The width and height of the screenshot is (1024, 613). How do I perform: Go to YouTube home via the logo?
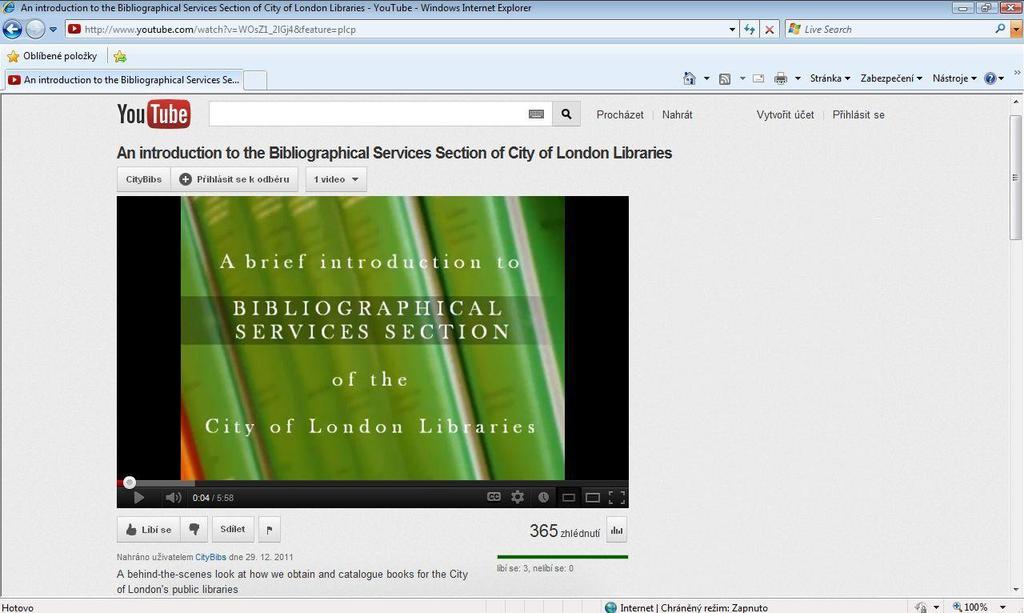pos(153,114)
